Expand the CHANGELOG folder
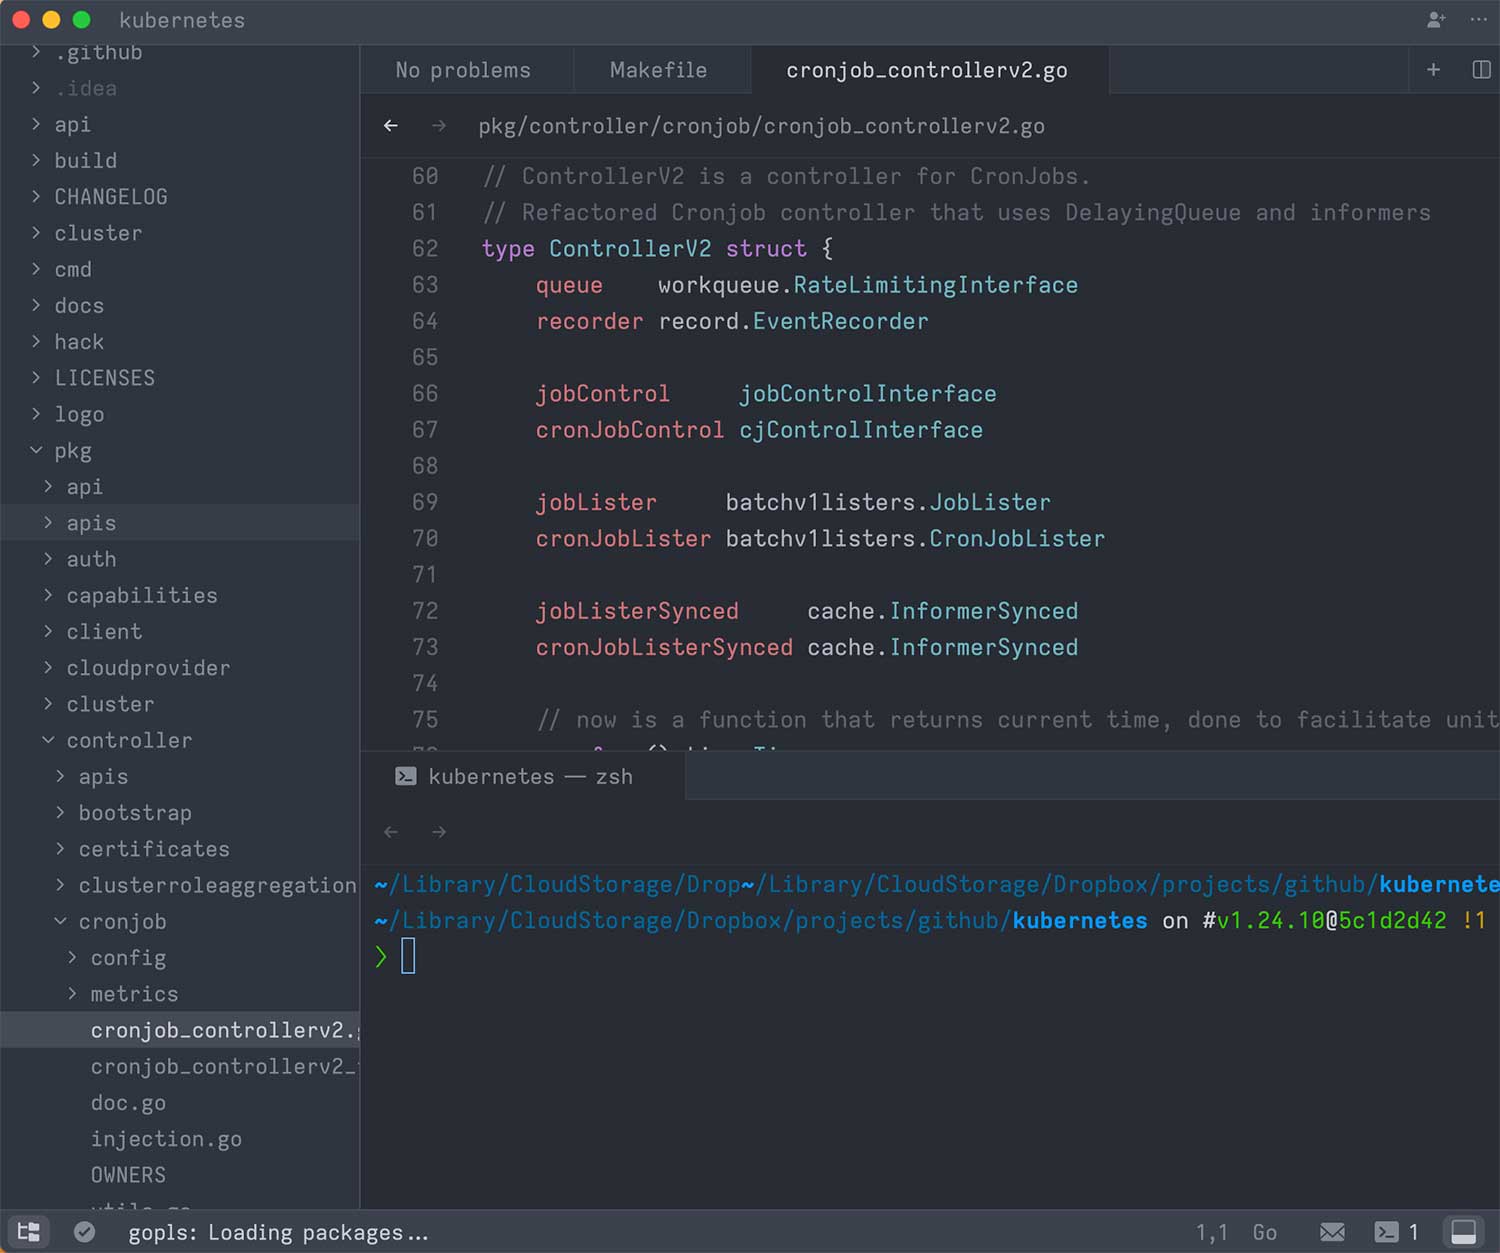This screenshot has height=1253, width=1500. click(x=180, y=197)
